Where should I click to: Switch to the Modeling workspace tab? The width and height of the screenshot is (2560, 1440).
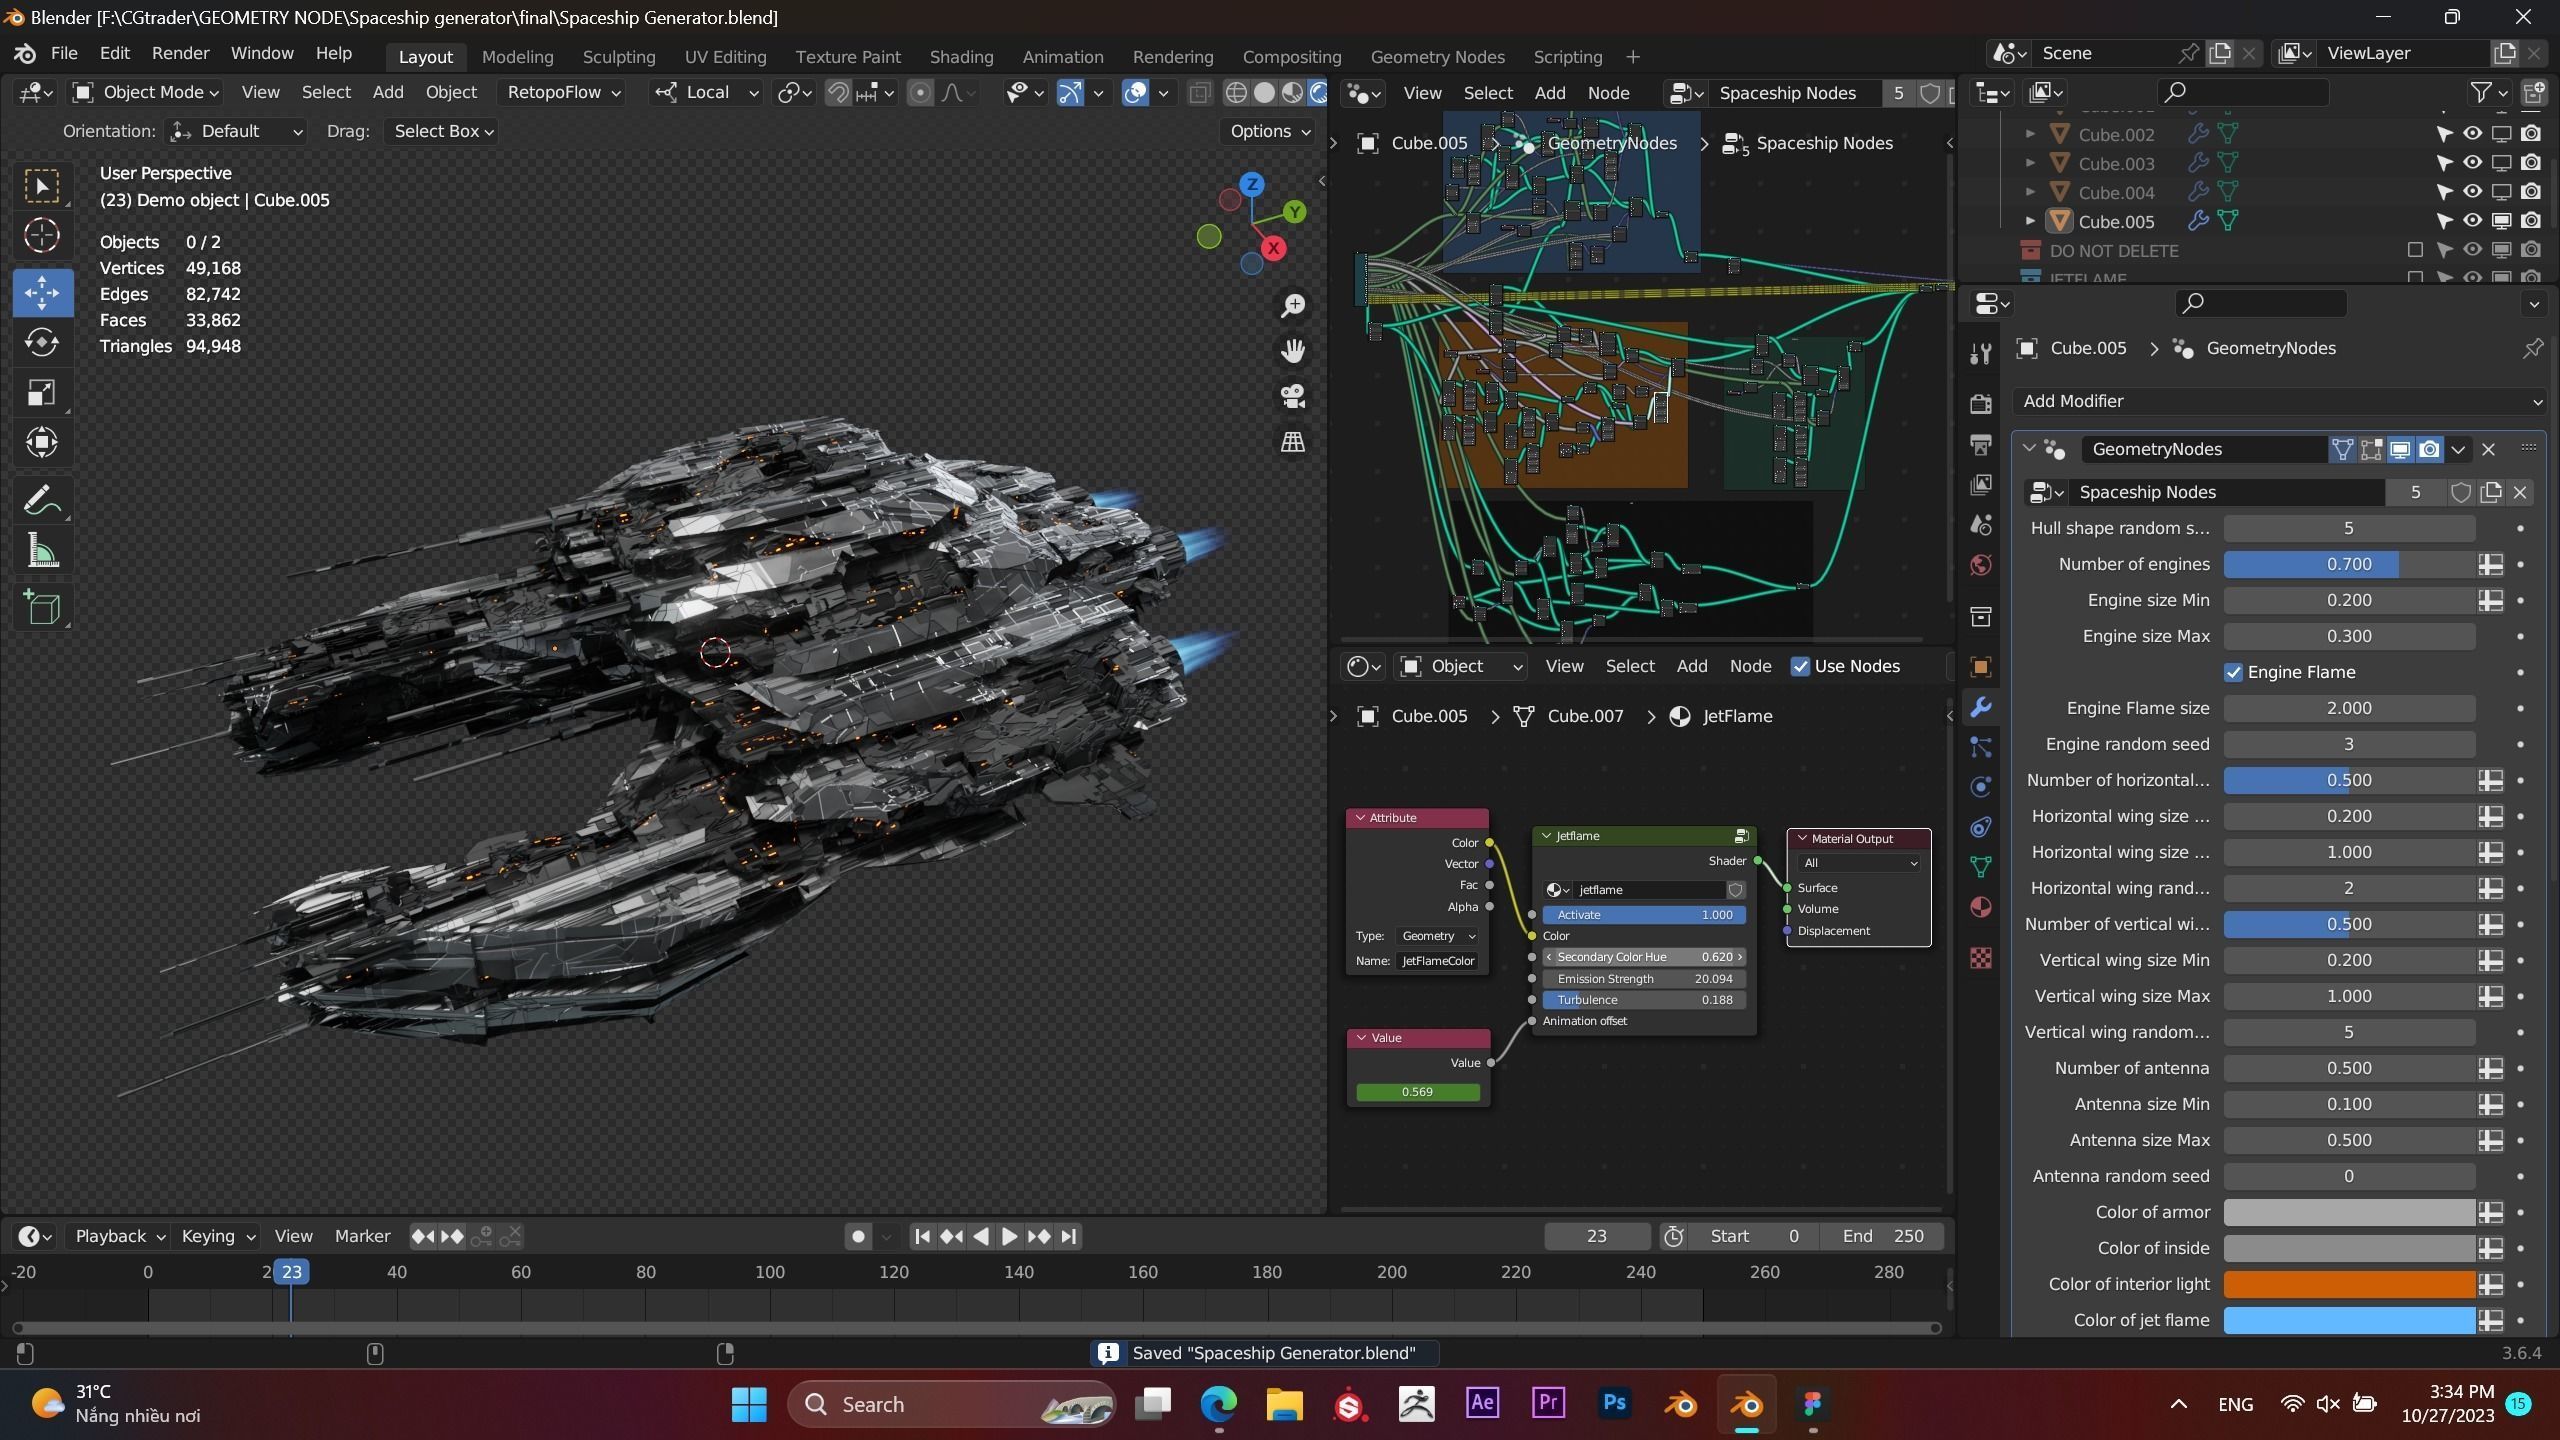pyautogui.click(x=517, y=57)
